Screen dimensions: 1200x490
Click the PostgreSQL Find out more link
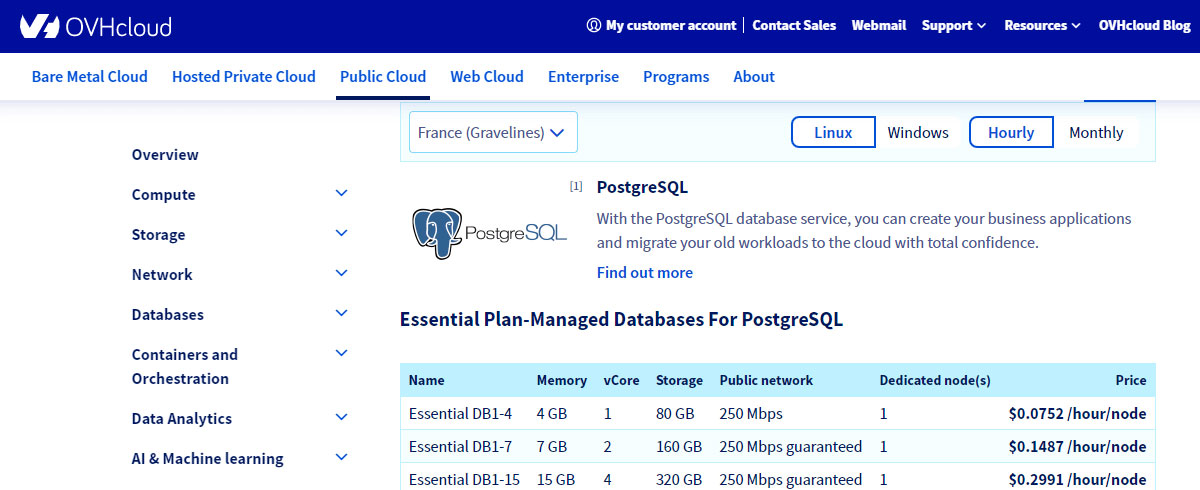[645, 273]
